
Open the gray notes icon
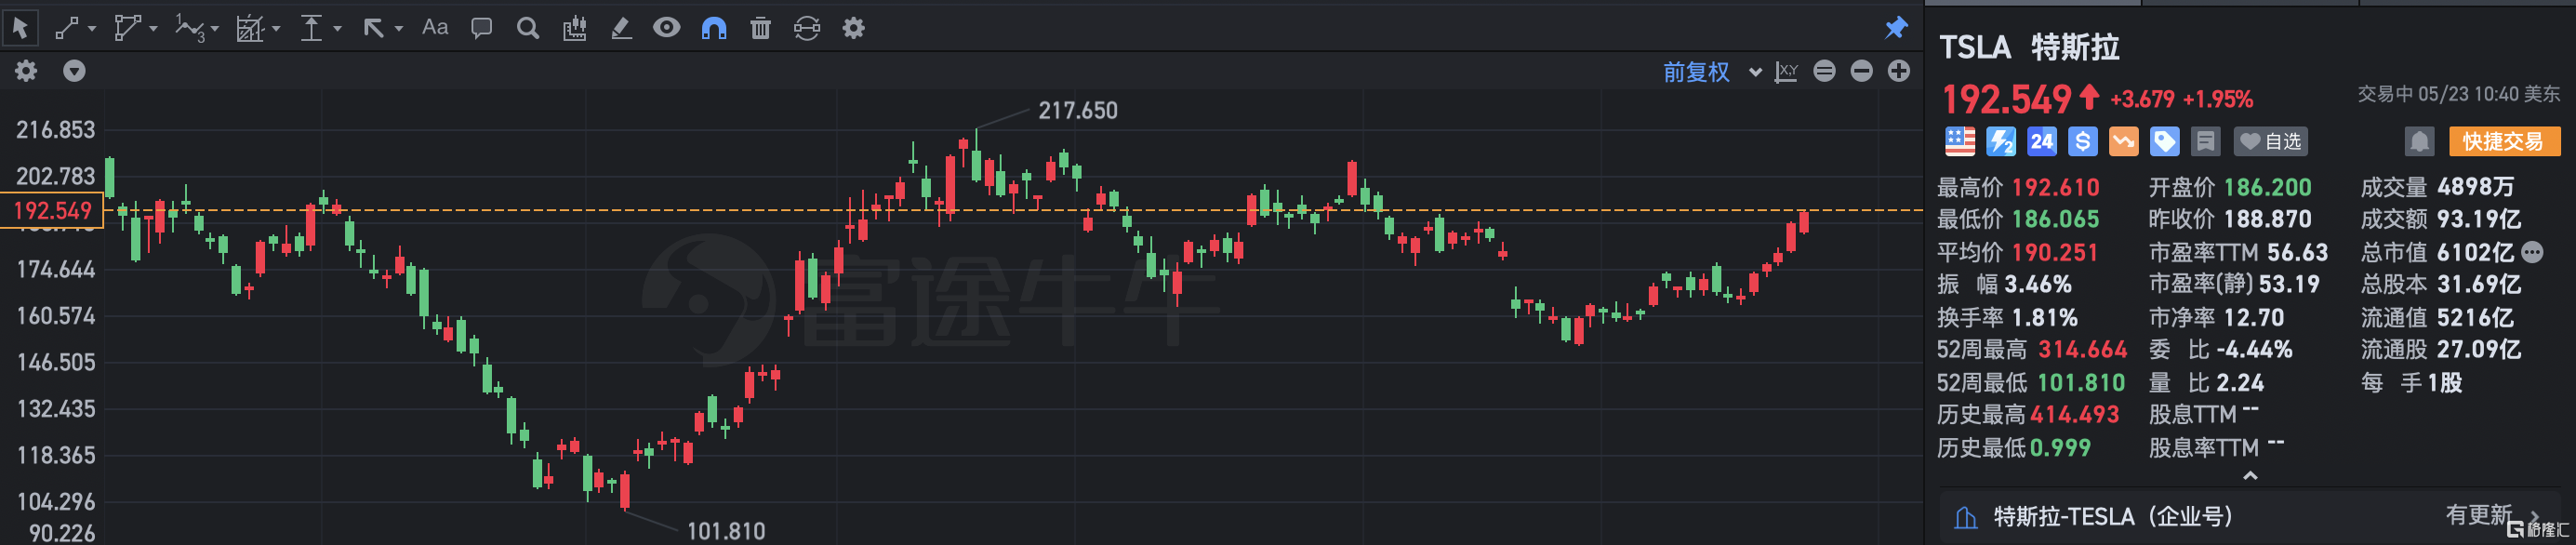coord(2205,142)
